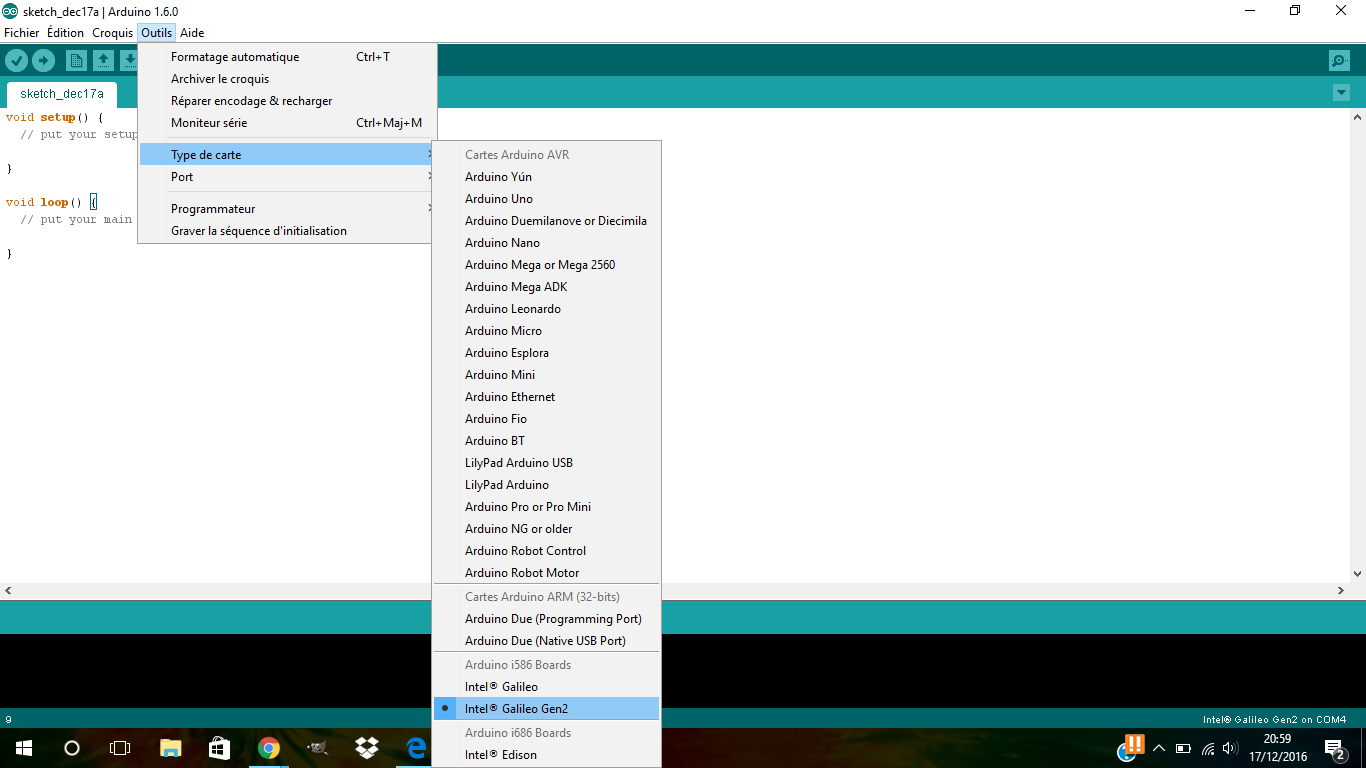Open Google Chrome from the taskbar
Screen dimensions: 1366x768
268,748
